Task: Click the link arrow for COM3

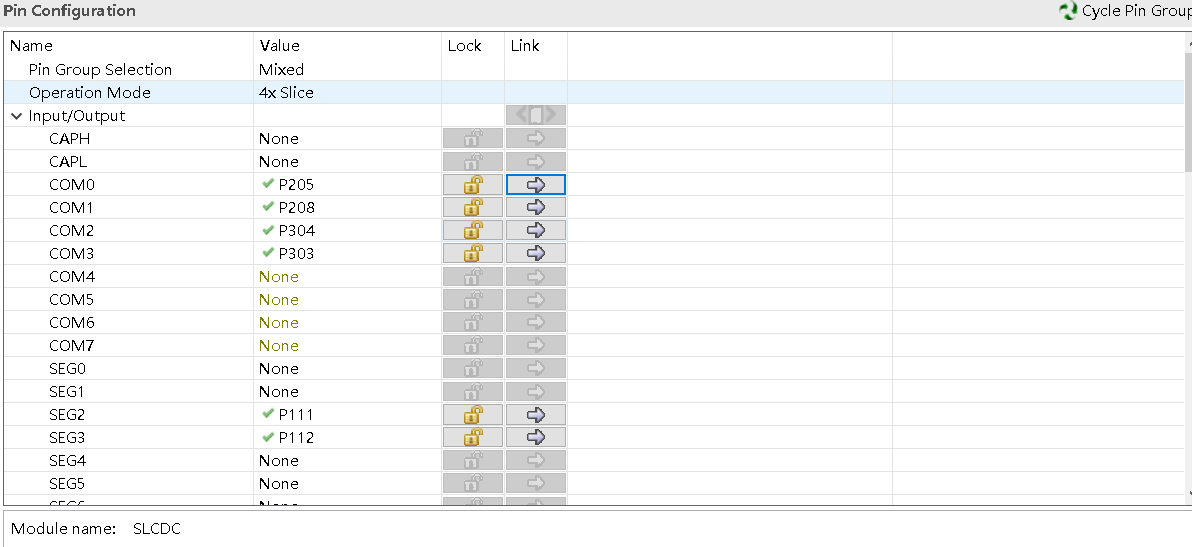Action: point(536,253)
